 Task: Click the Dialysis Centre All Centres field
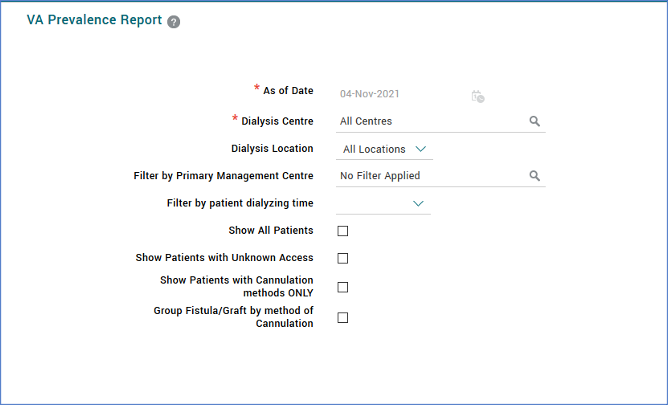pyautogui.click(x=430, y=121)
